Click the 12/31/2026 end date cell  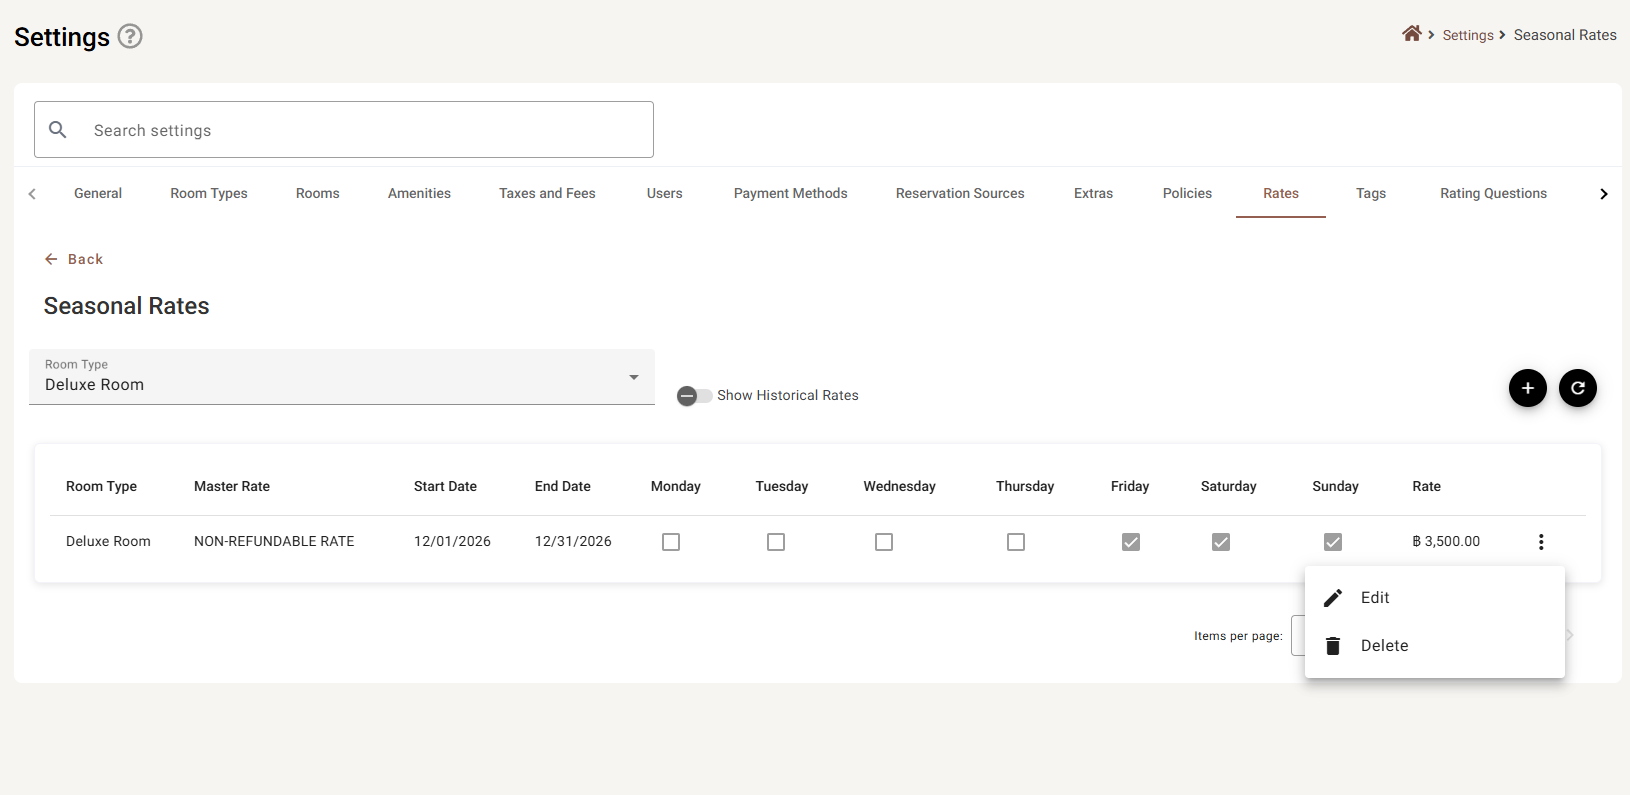click(573, 542)
